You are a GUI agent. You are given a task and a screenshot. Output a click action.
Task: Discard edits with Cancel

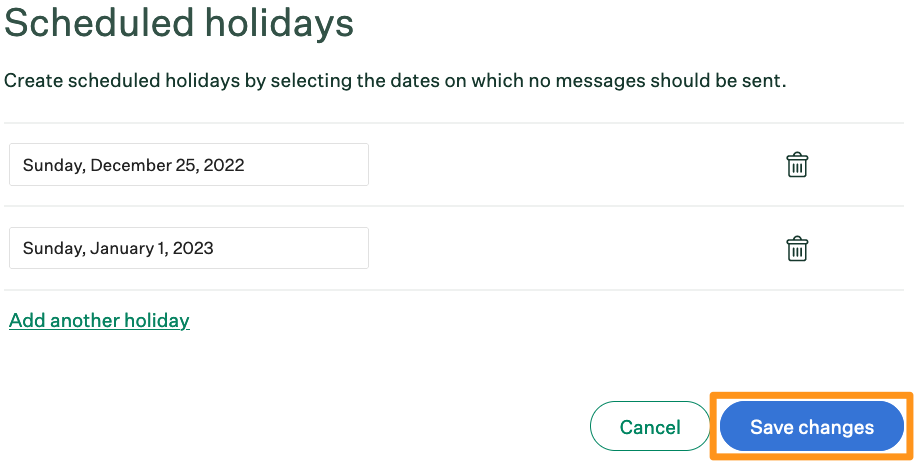[650, 427]
